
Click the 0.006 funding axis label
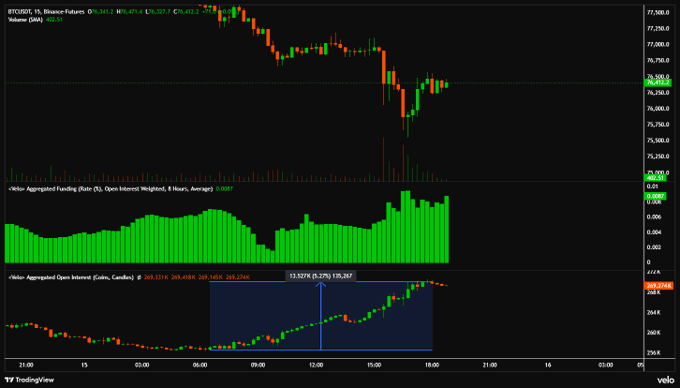654,217
